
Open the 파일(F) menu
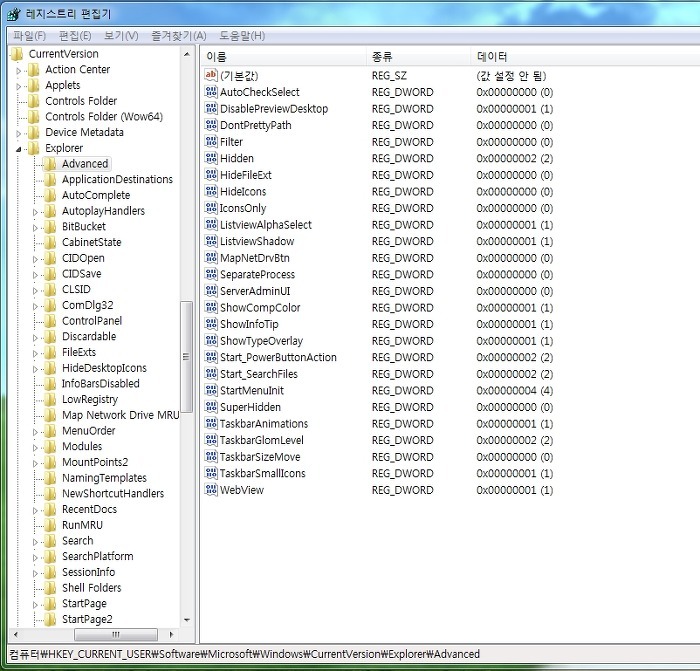click(29, 36)
